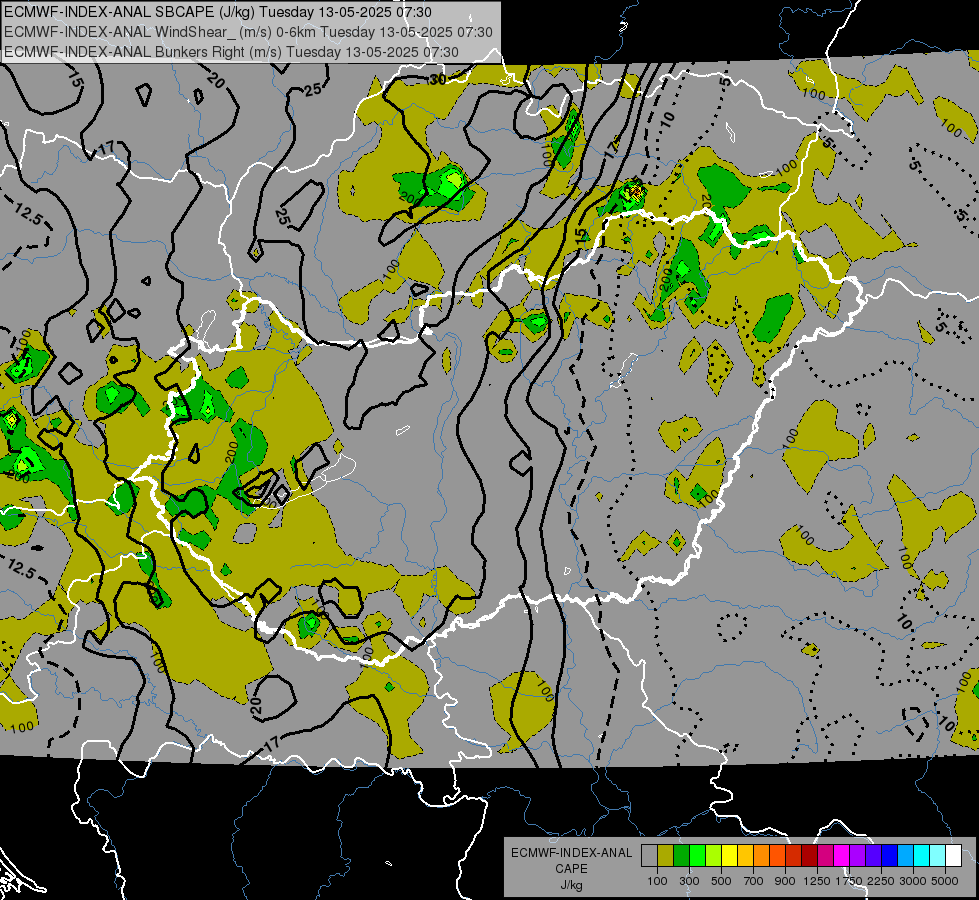Pick the dark green legend swatch
This screenshot has height=900, width=979.
click(681, 856)
